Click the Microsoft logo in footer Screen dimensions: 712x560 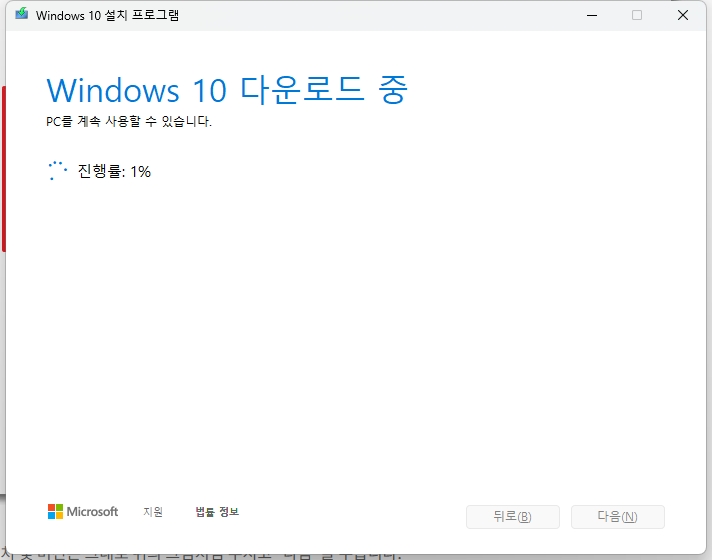coord(83,511)
